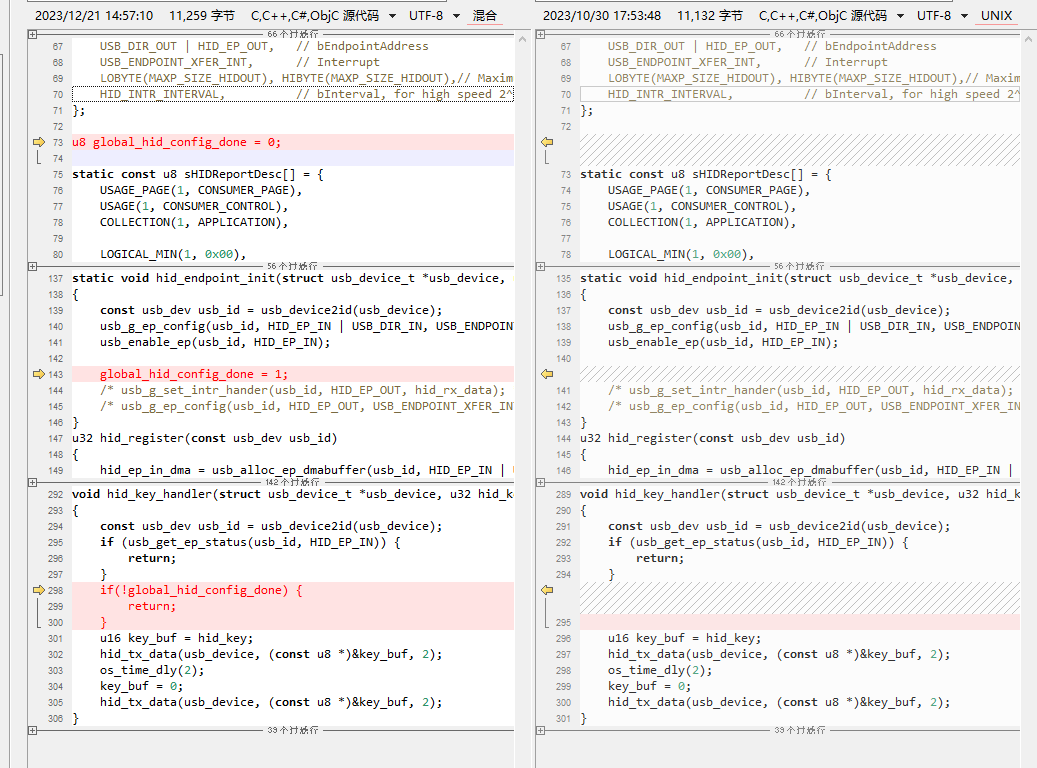1037x768 pixels.
Task: Expand the 66 folded lines in left pane
Action: 32,34
